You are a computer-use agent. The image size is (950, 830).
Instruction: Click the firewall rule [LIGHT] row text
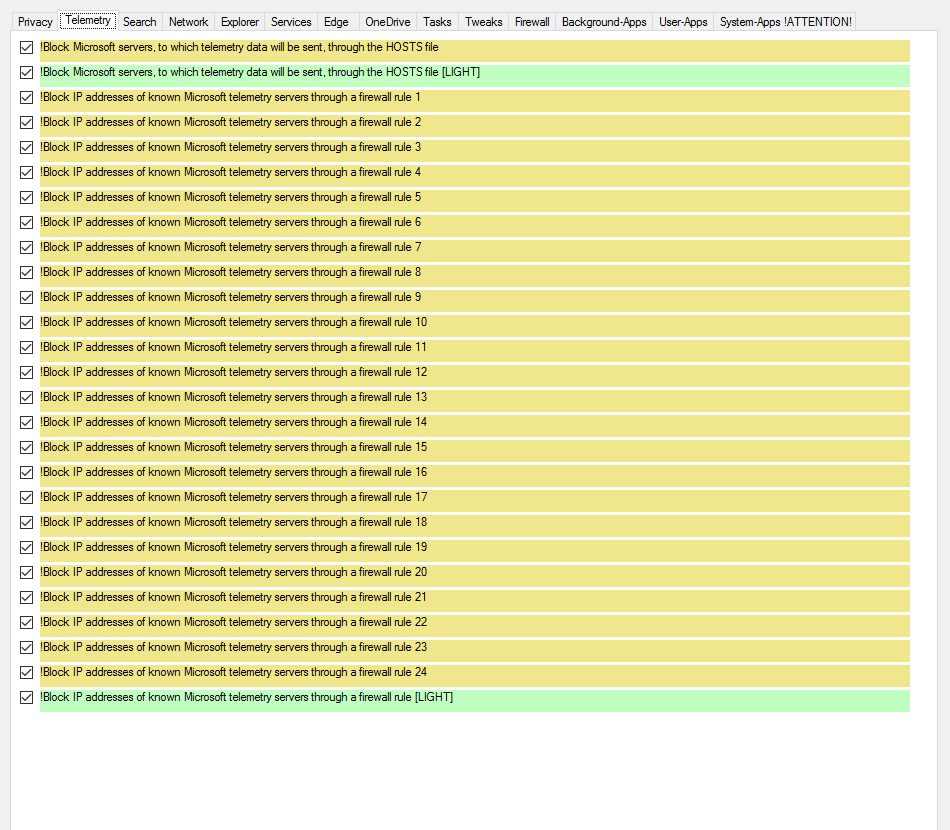[x=247, y=697]
